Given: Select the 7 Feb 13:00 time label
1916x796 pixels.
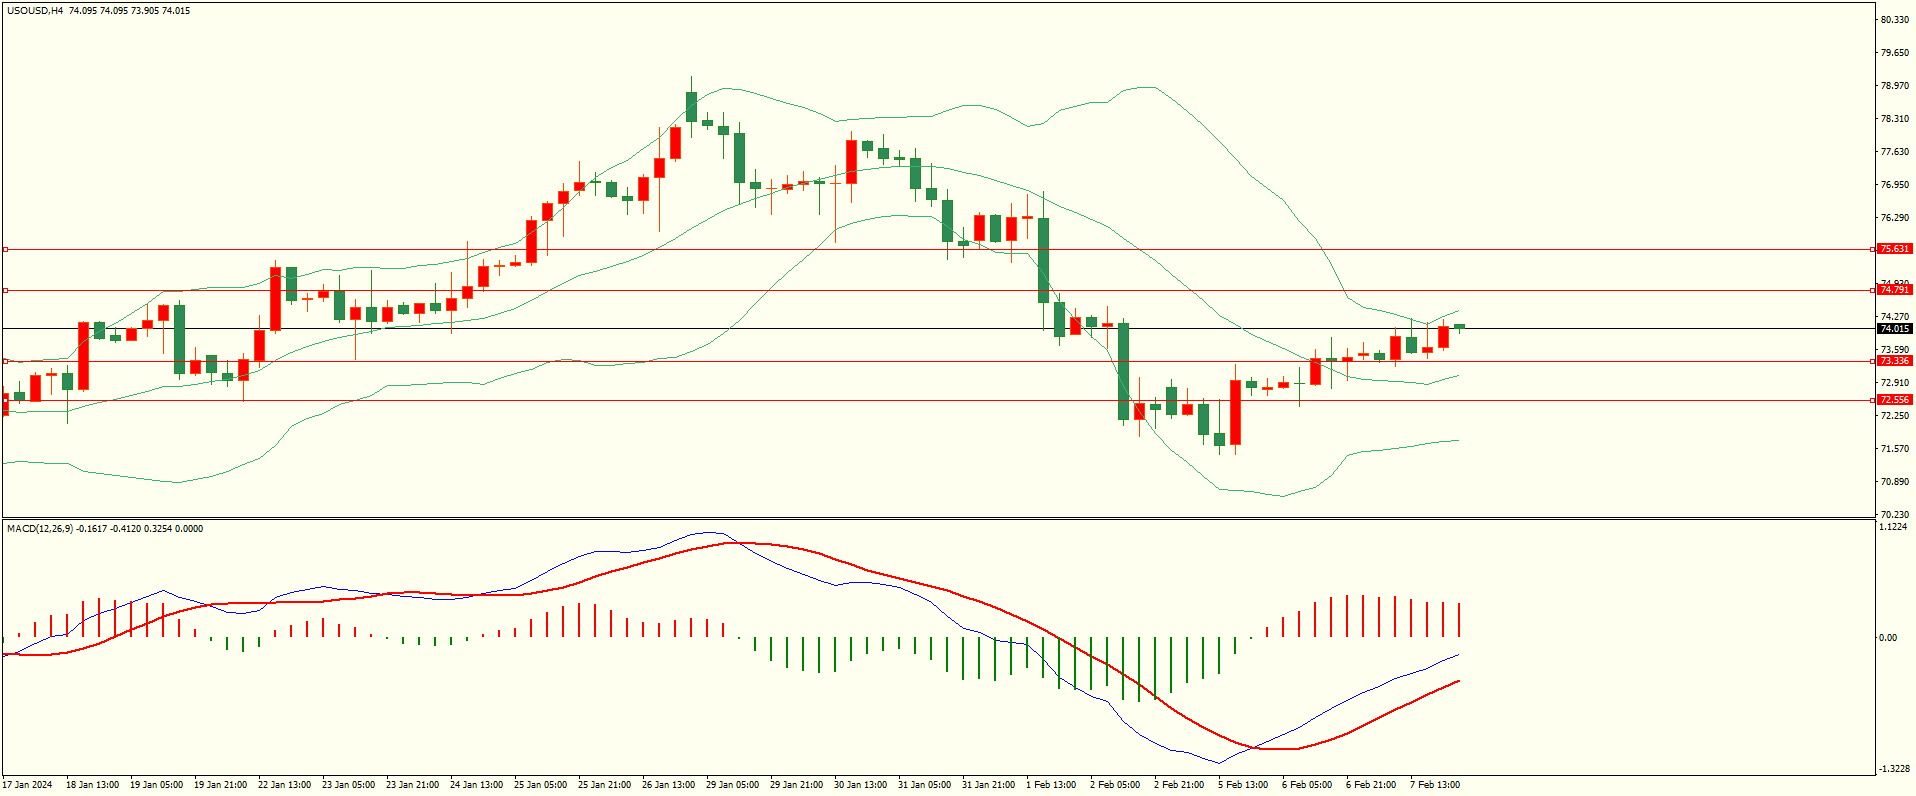Looking at the screenshot, I should coord(1435,785).
